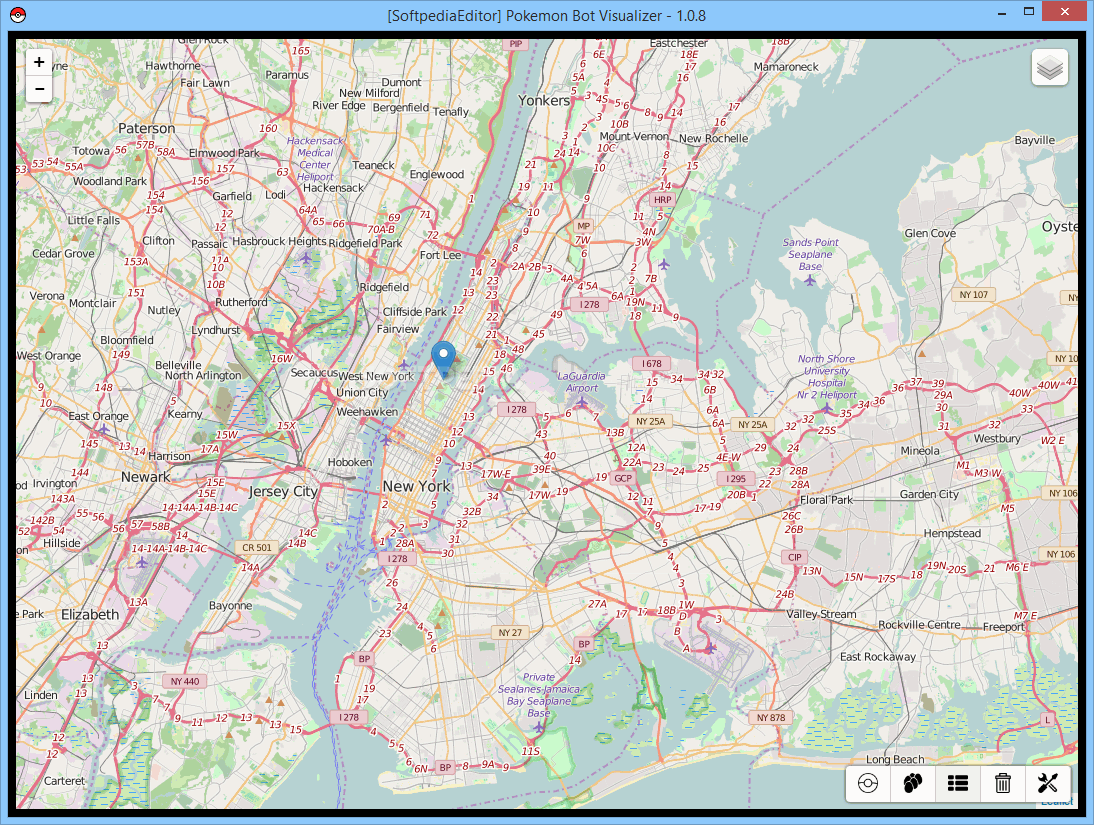Click the 'Yonkers' map label
This screenshot has height=825, width=1094.
(544, 101)
